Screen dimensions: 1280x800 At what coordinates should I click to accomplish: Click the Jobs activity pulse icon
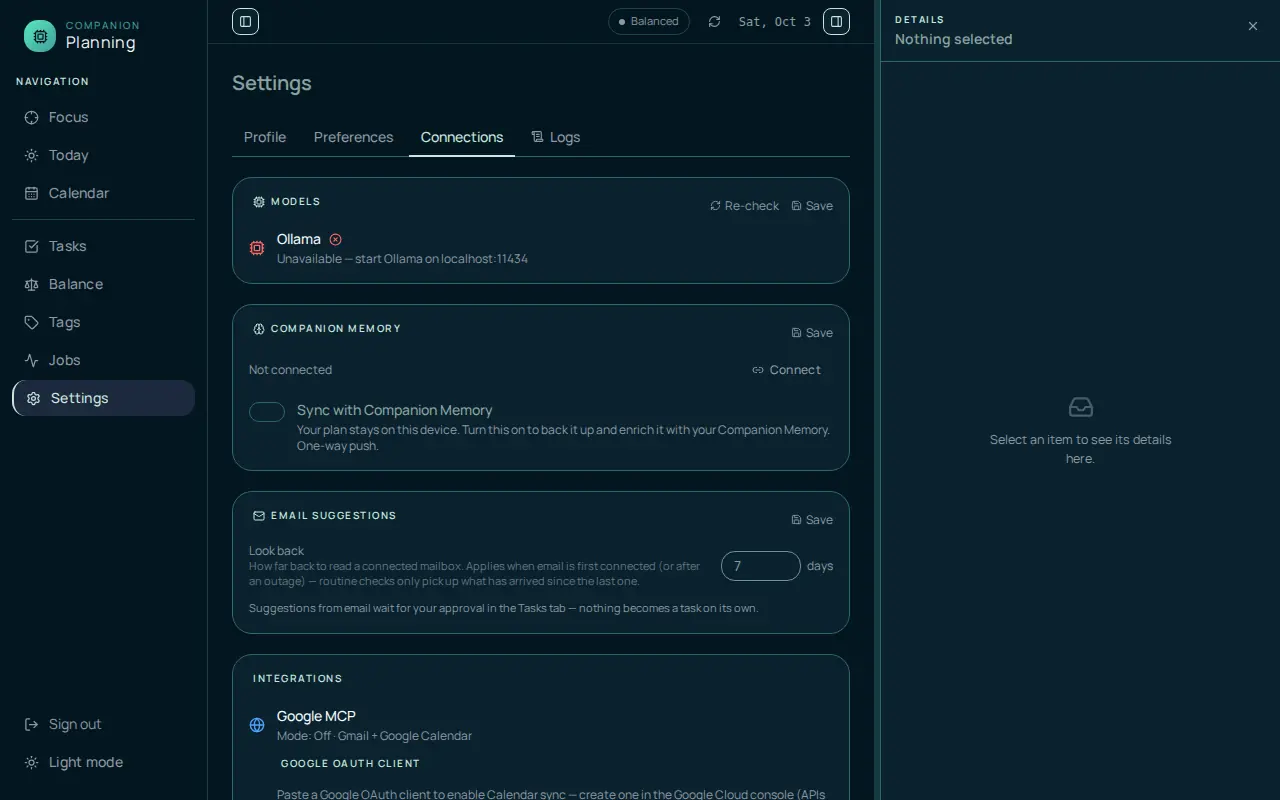(x=31, y=360)
